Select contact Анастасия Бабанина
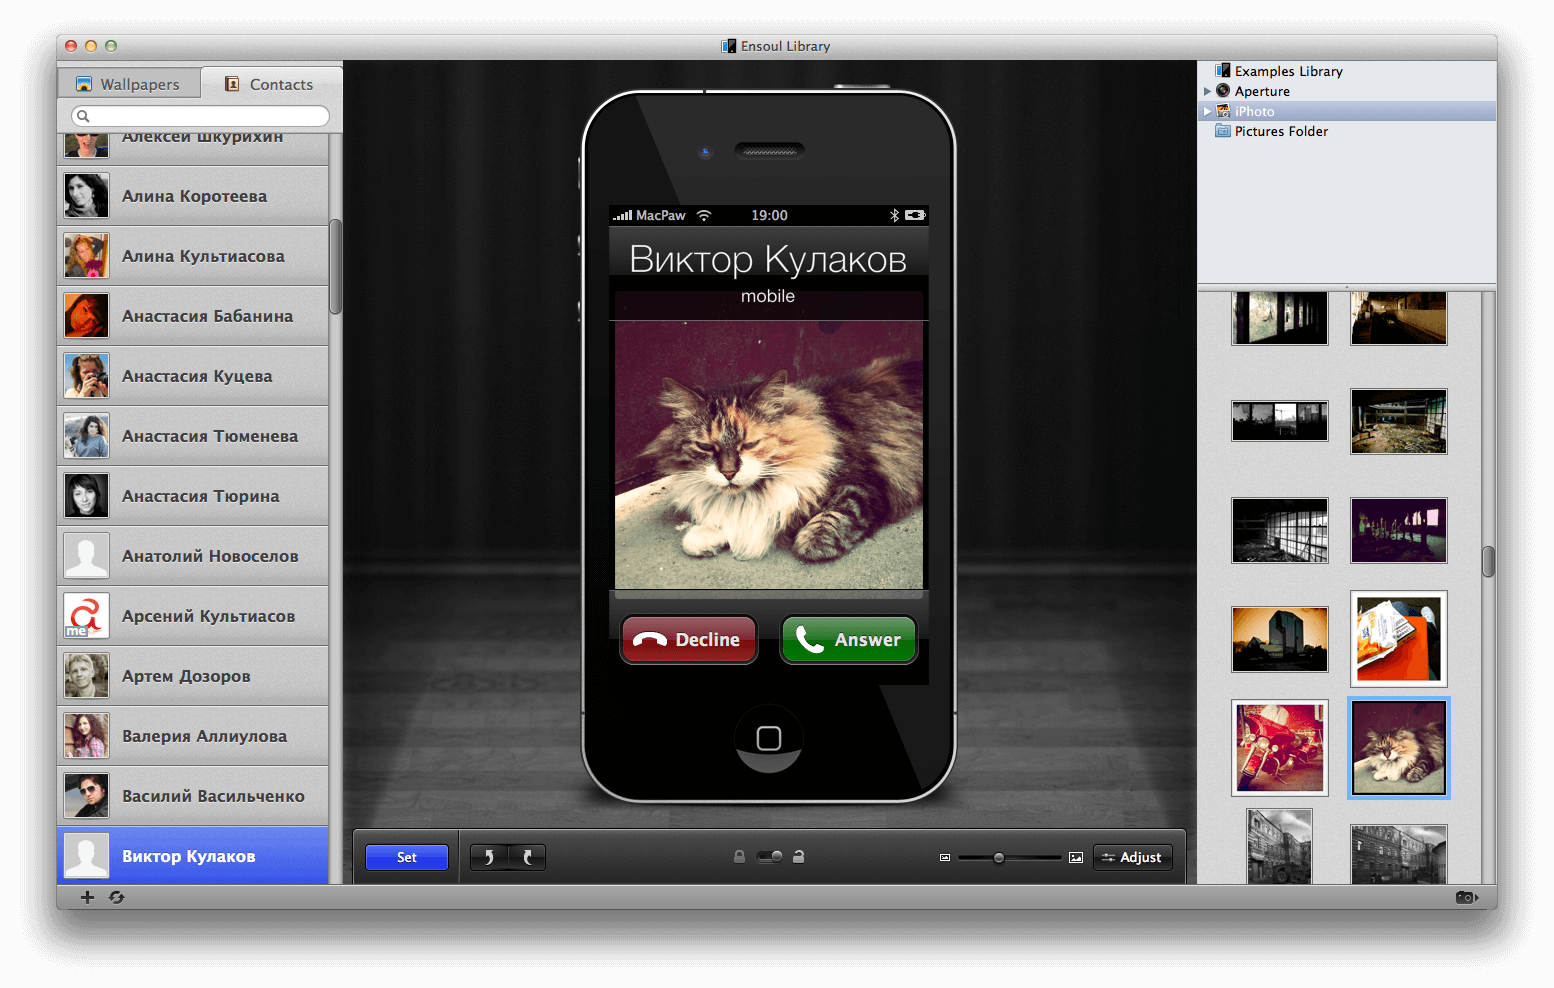 tap(193, 316)
